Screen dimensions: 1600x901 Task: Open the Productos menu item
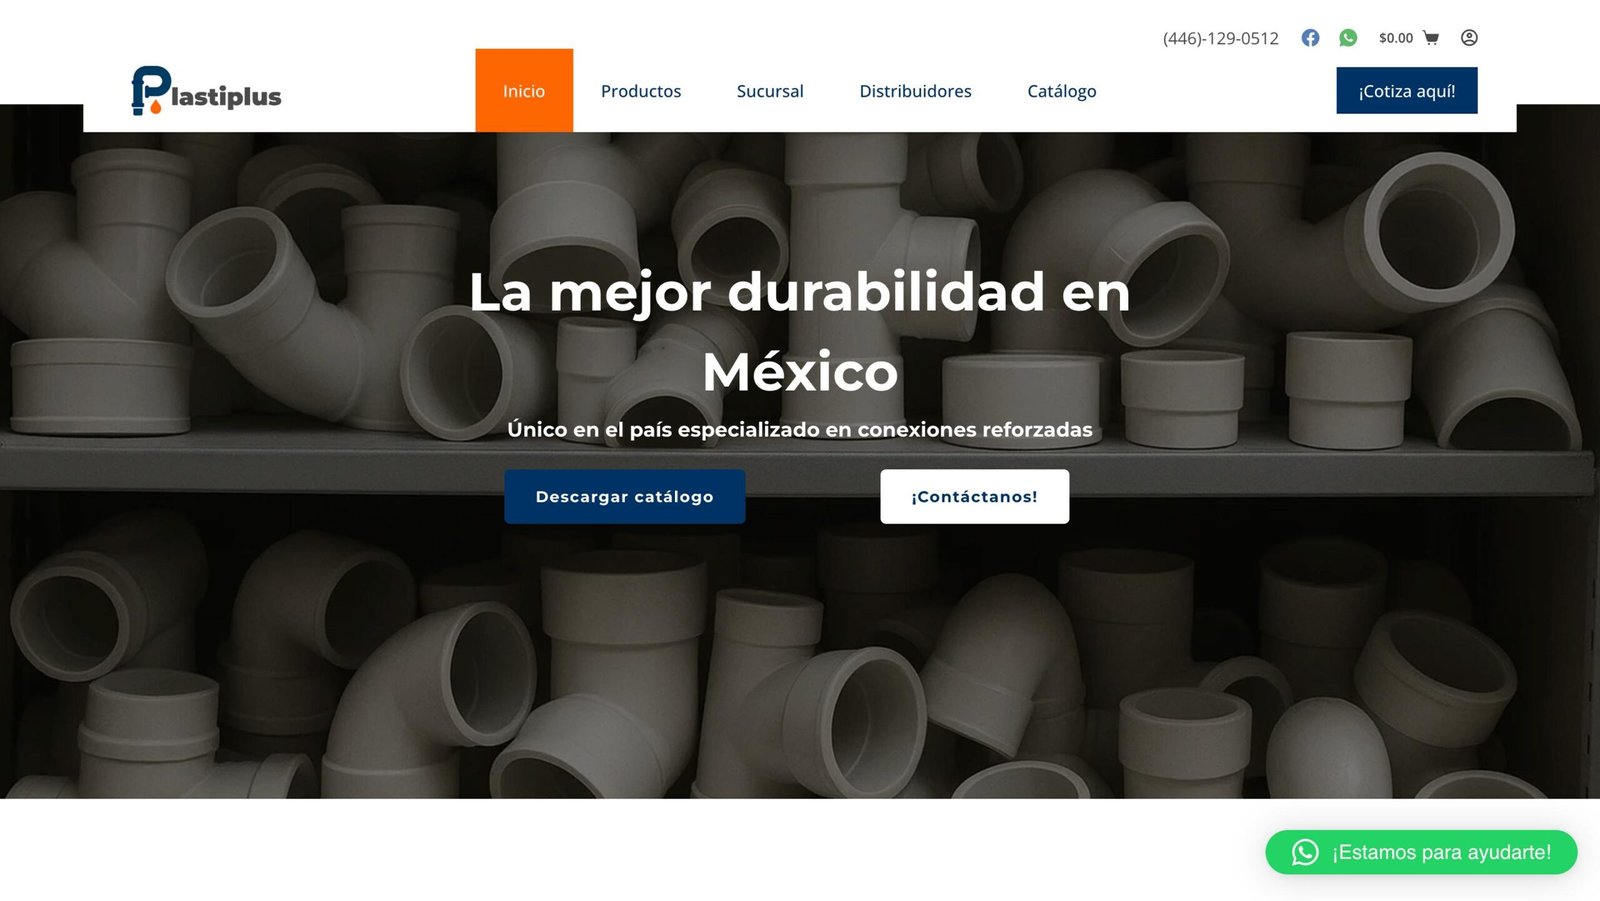coord(641,91)
